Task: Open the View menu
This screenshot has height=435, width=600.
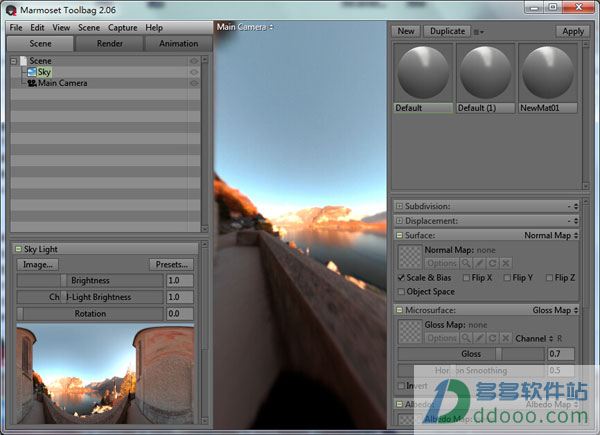Action: click(61, 28)
